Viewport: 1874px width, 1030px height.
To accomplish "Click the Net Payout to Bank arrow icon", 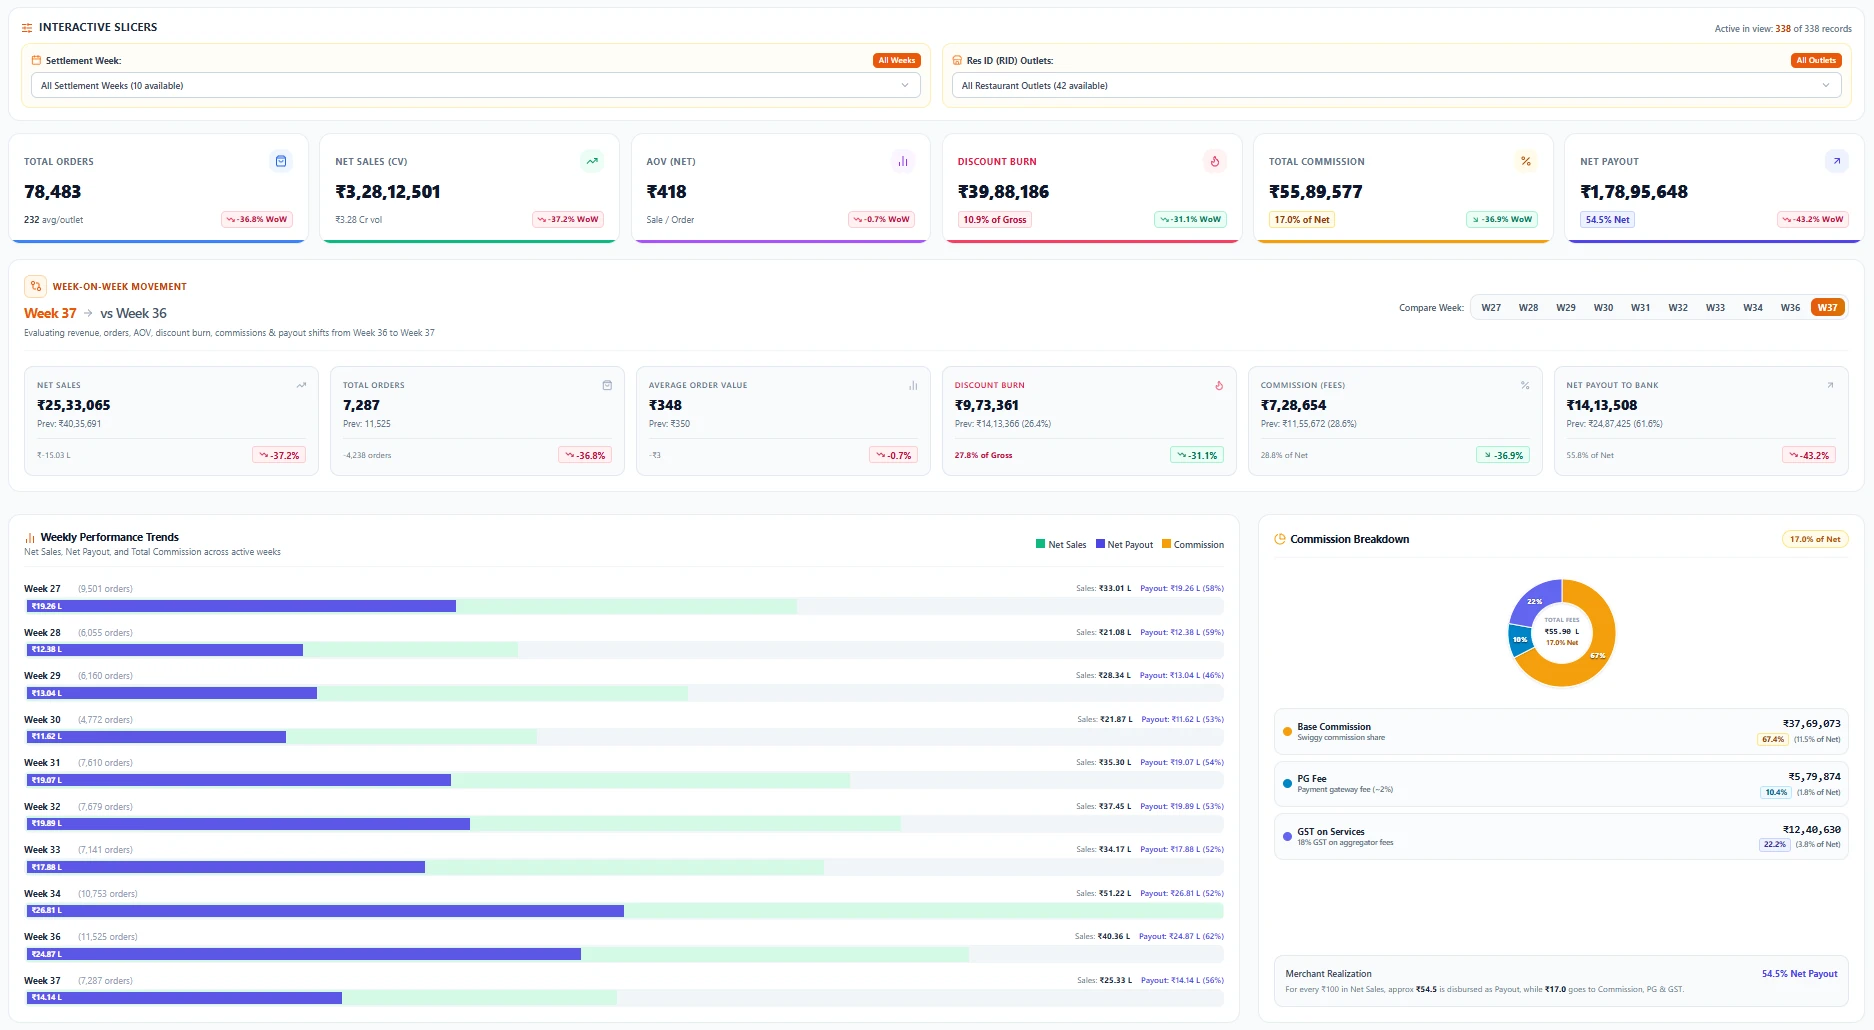I will [1830, 385].
